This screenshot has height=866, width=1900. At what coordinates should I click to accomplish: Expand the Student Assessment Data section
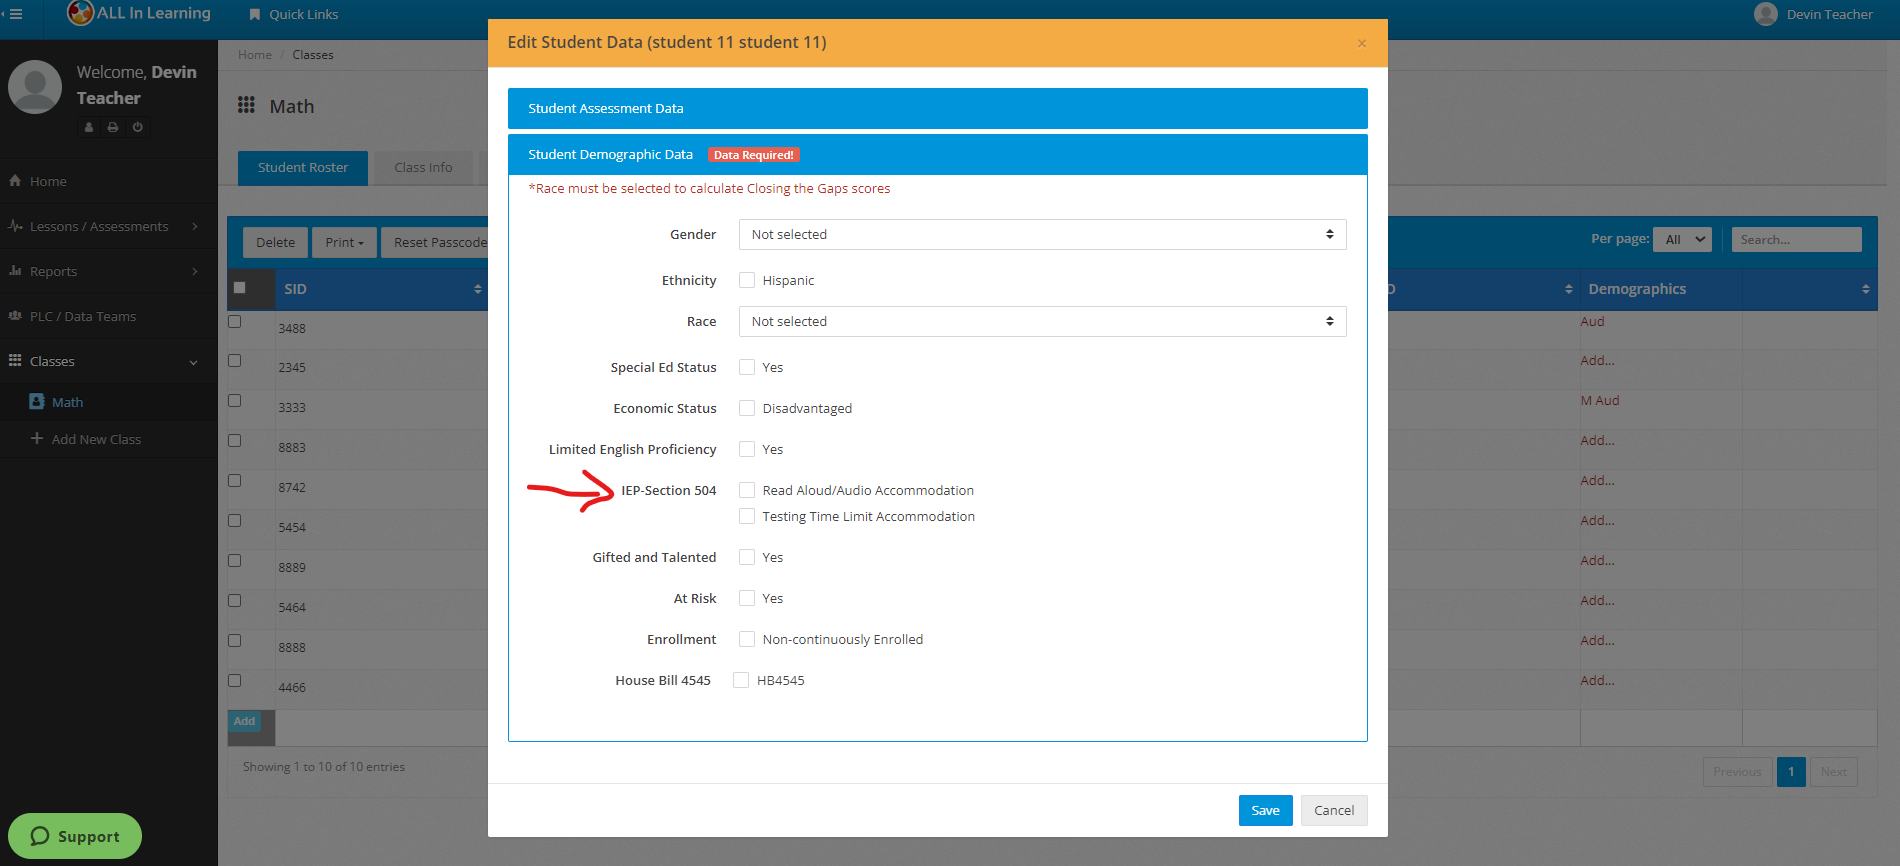click(x=937, y=108)
